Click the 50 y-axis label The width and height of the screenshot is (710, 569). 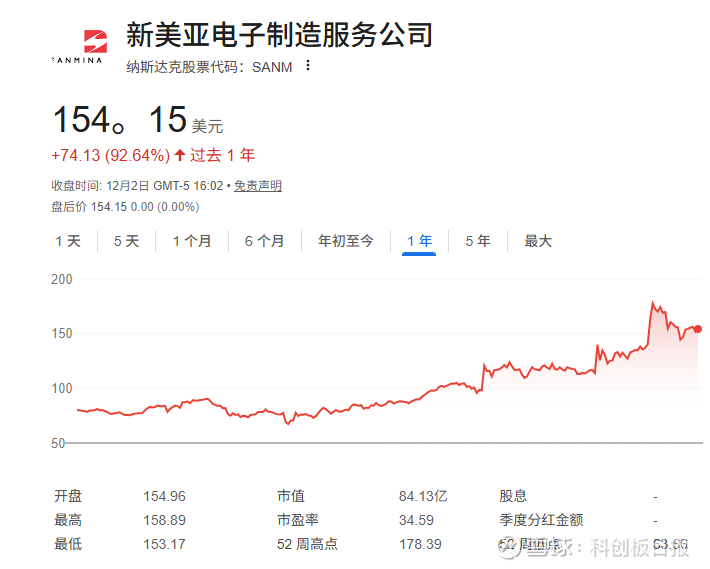[58, 443]
